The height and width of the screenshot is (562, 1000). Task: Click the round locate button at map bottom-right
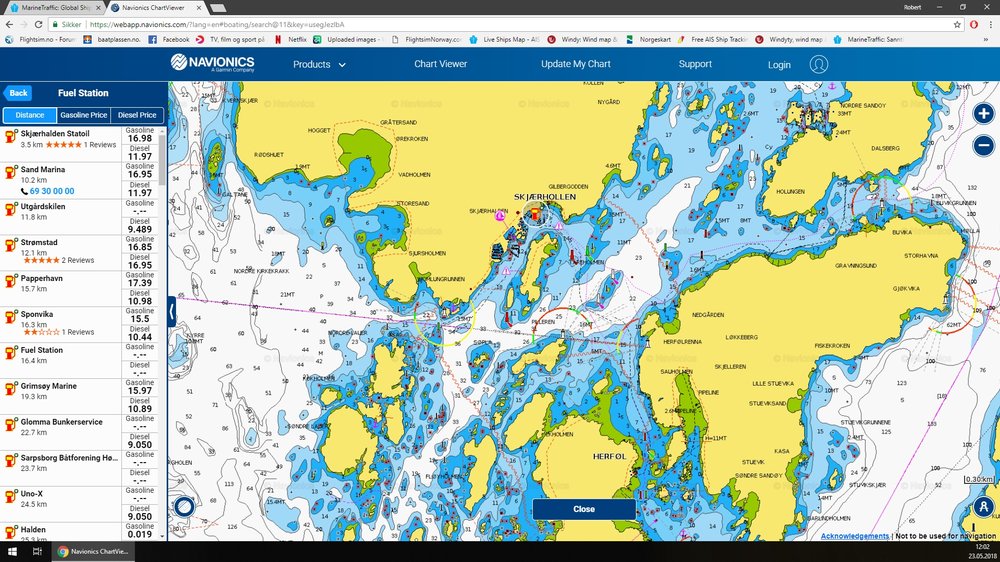coord(983,507)
